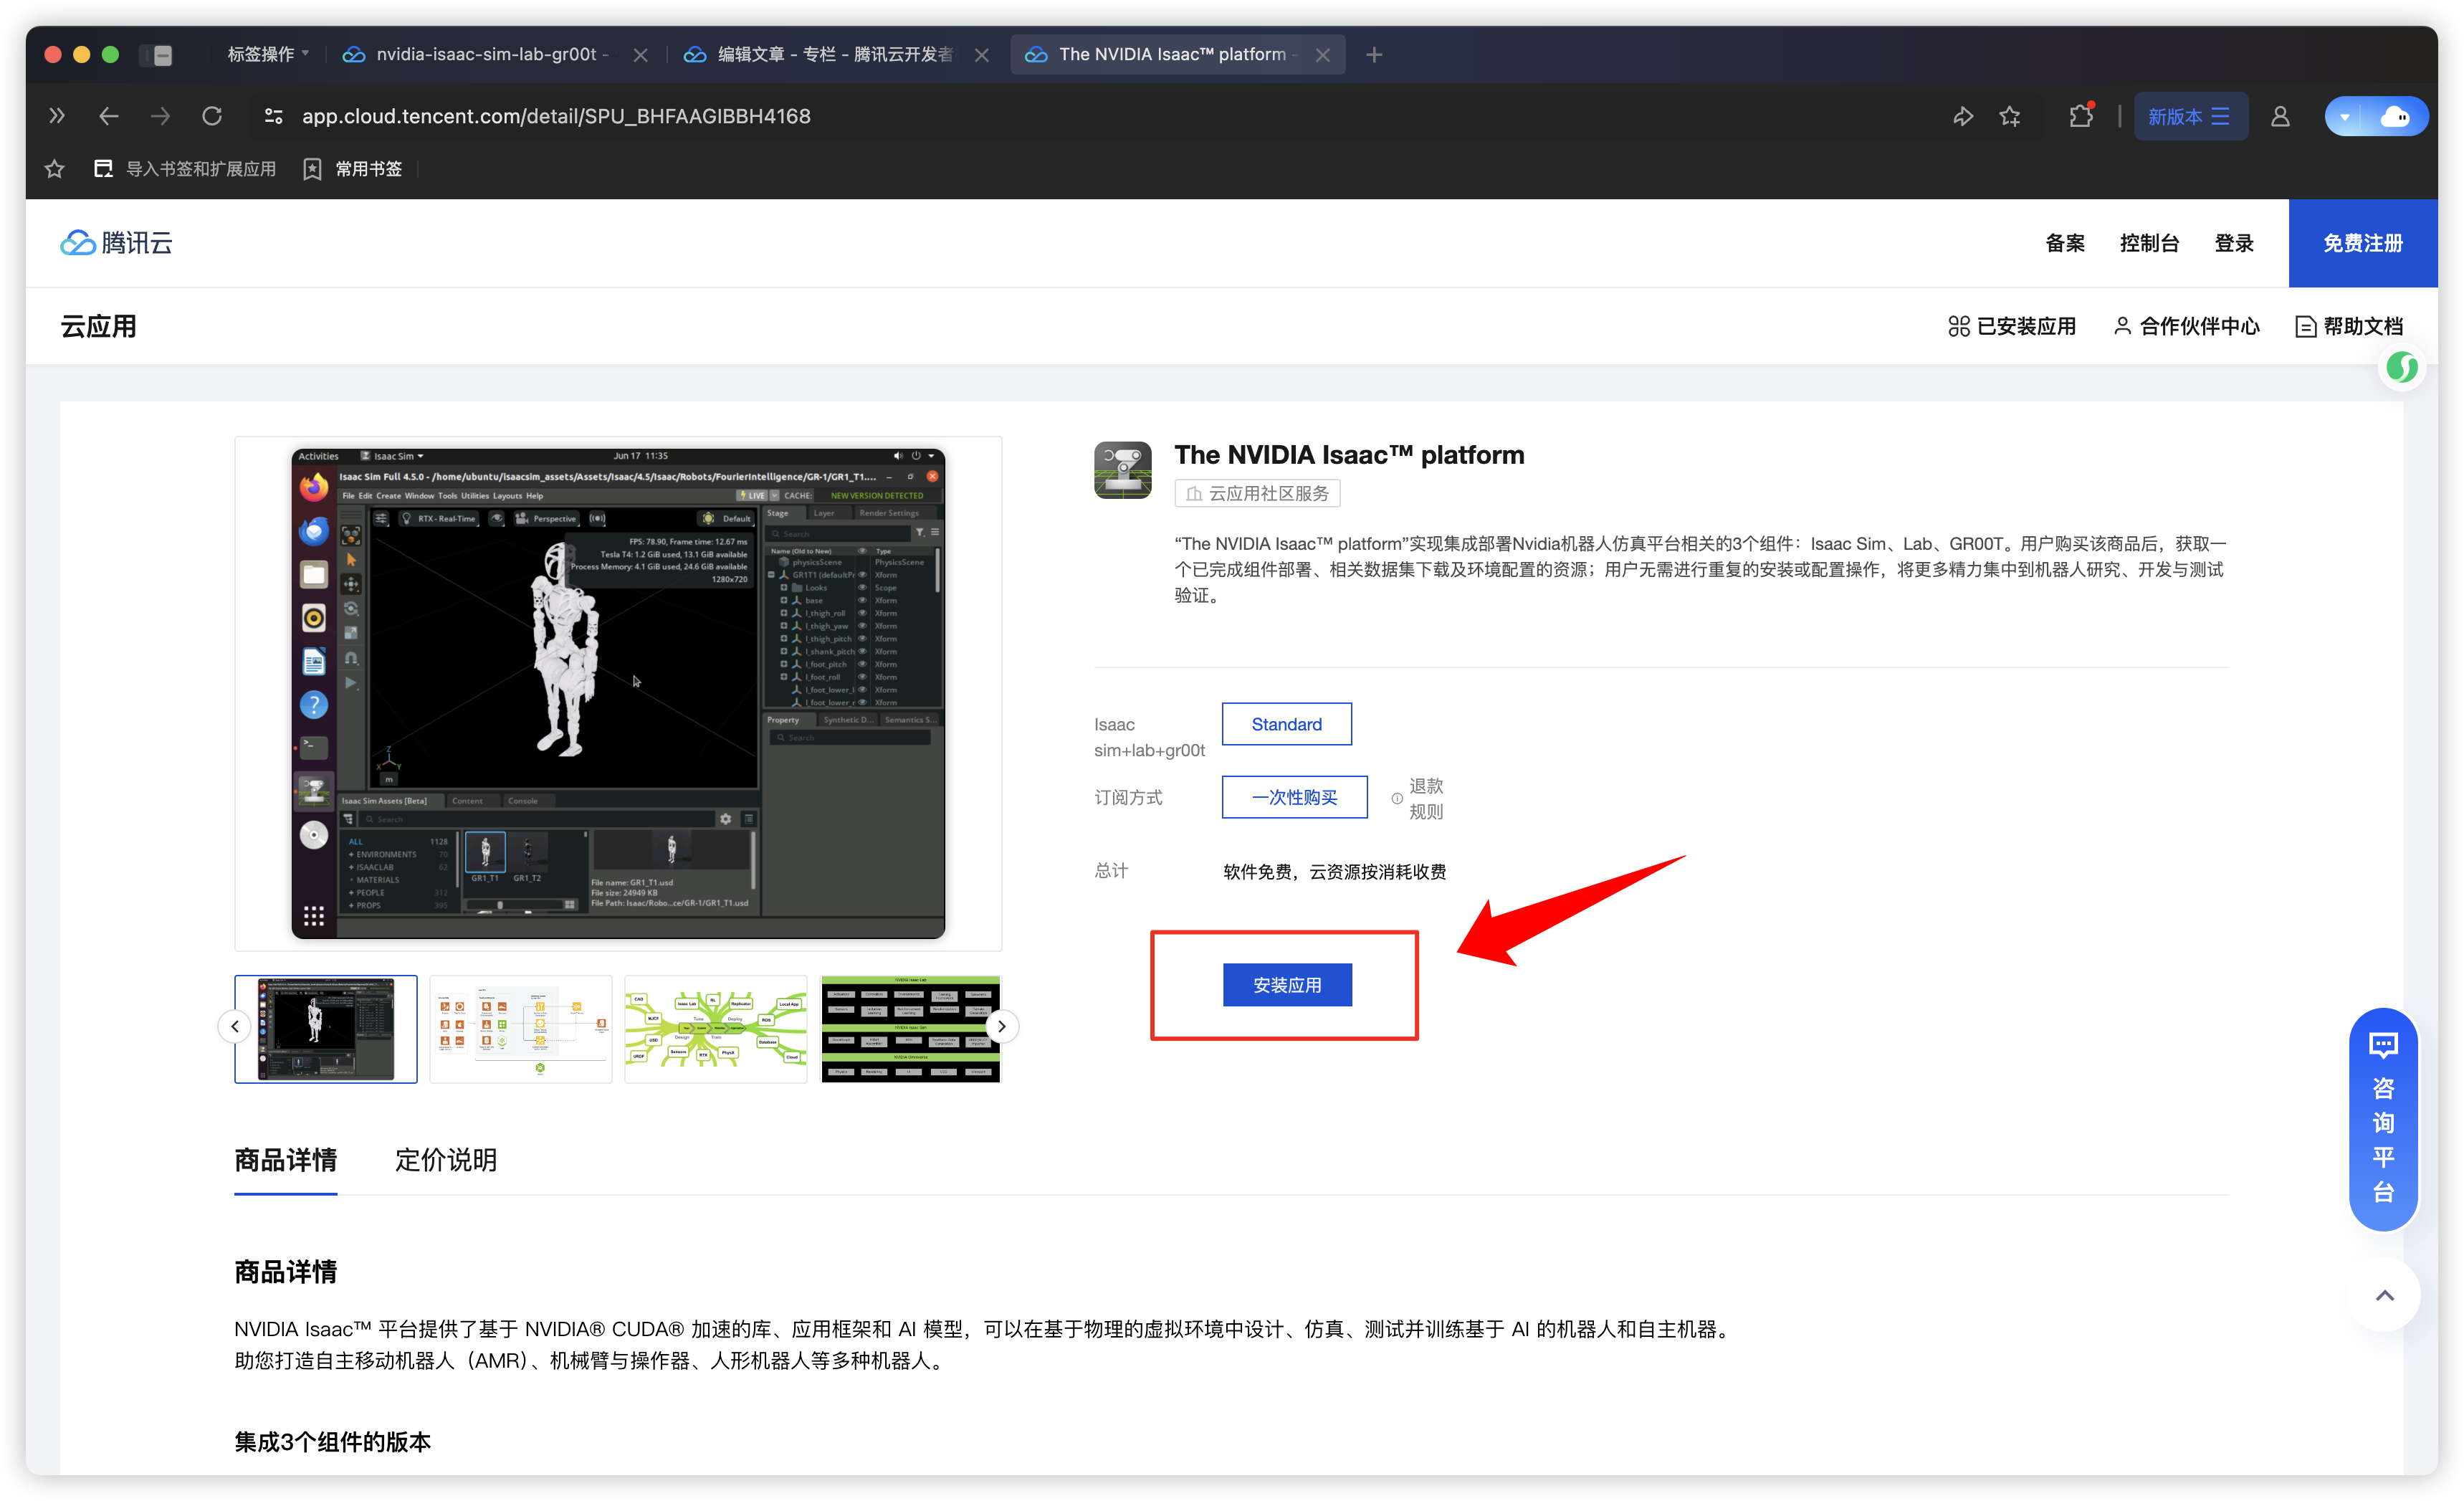Click the bookmarks bar star icon
Viewport: 2464px width, 1501px height.
55,169
